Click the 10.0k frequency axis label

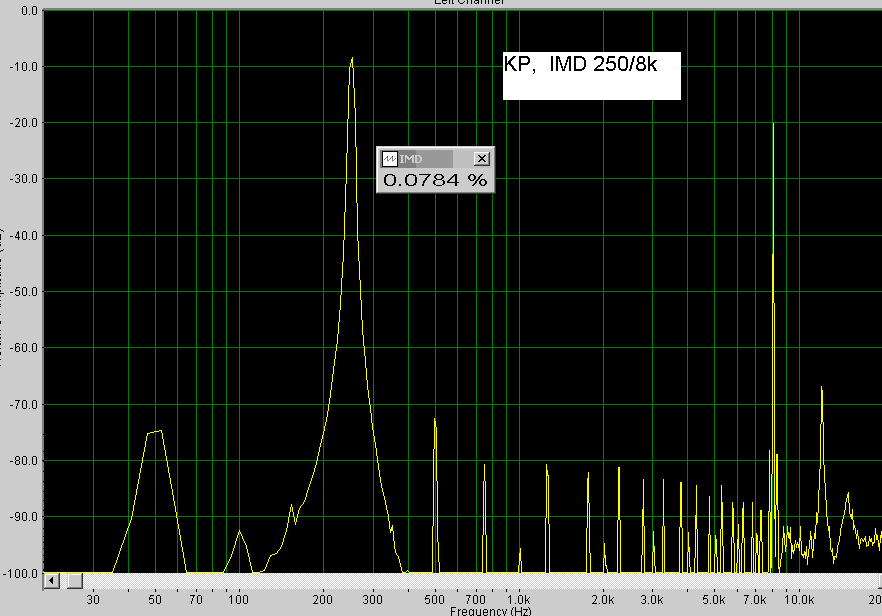[799, 600]
